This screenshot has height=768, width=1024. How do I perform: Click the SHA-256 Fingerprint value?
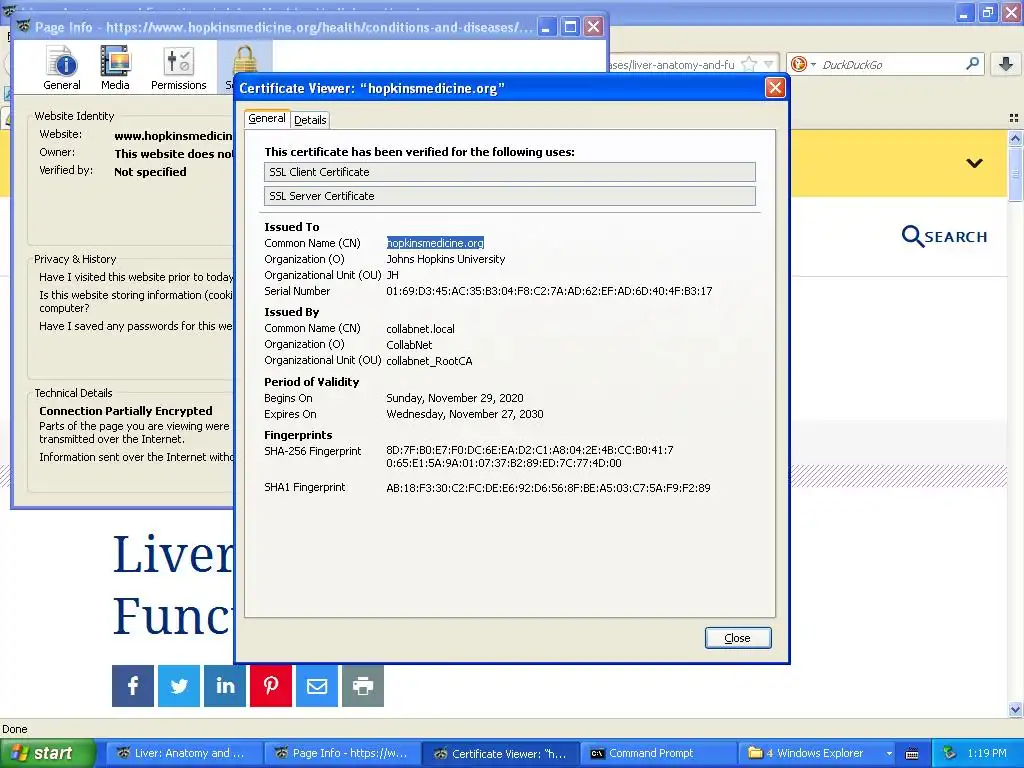(530, 456)
